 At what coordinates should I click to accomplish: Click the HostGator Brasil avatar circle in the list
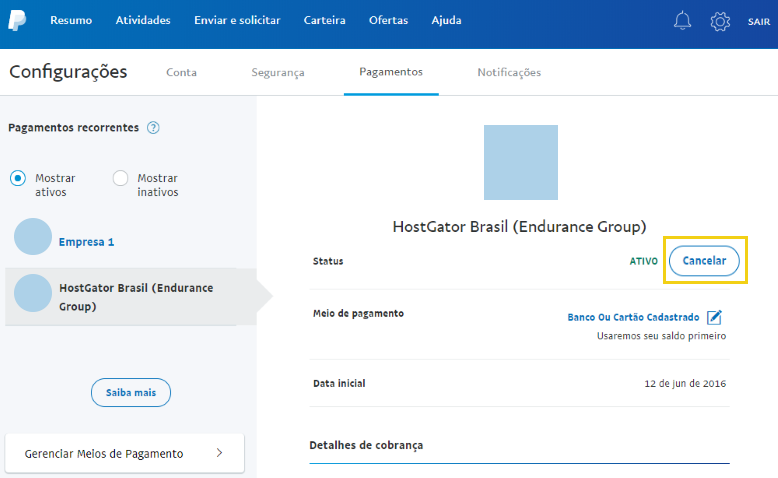33,293
